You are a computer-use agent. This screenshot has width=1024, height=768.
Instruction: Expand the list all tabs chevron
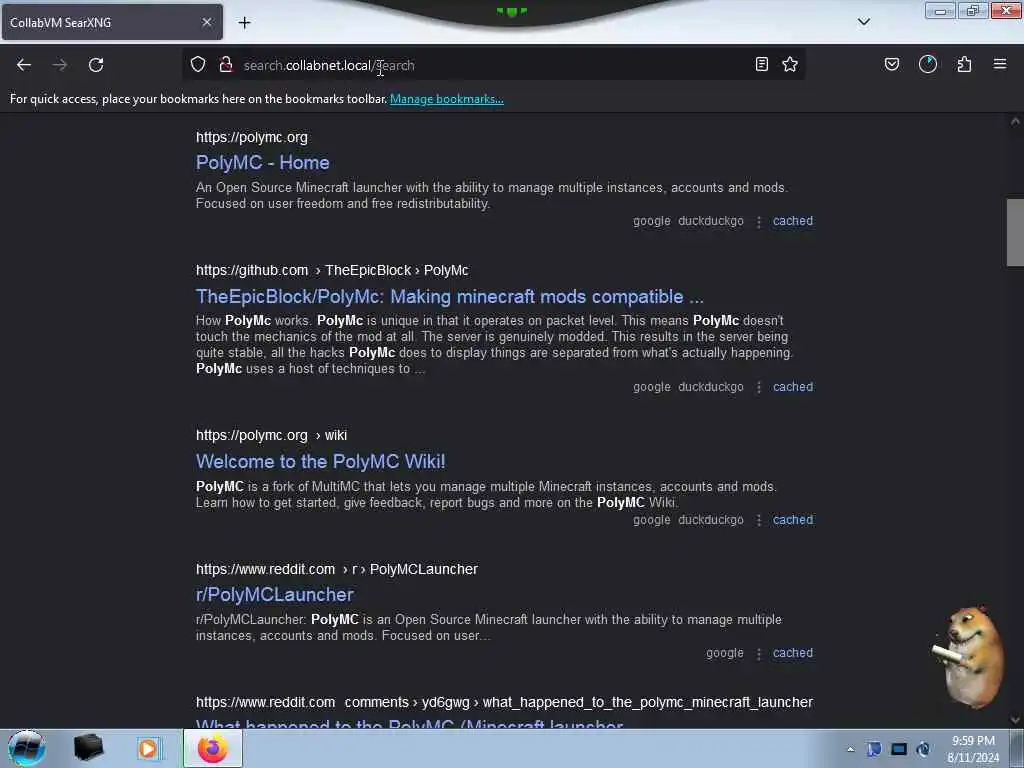864,22
